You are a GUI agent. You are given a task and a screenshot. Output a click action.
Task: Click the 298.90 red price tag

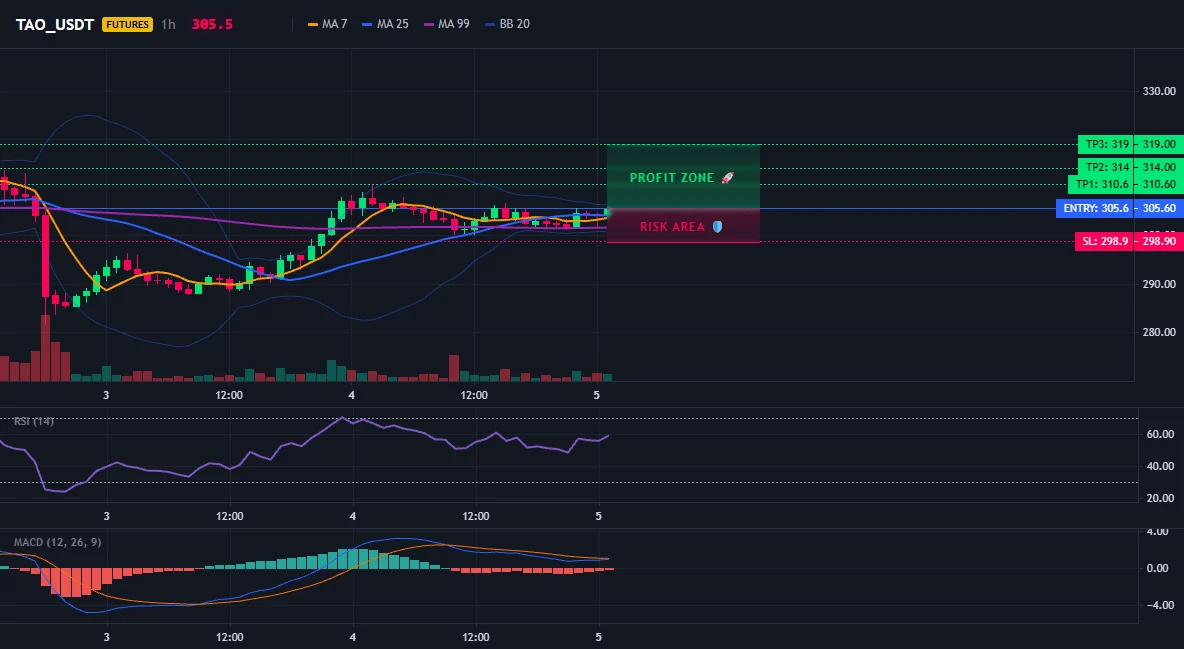click(x=1159, y=241)
